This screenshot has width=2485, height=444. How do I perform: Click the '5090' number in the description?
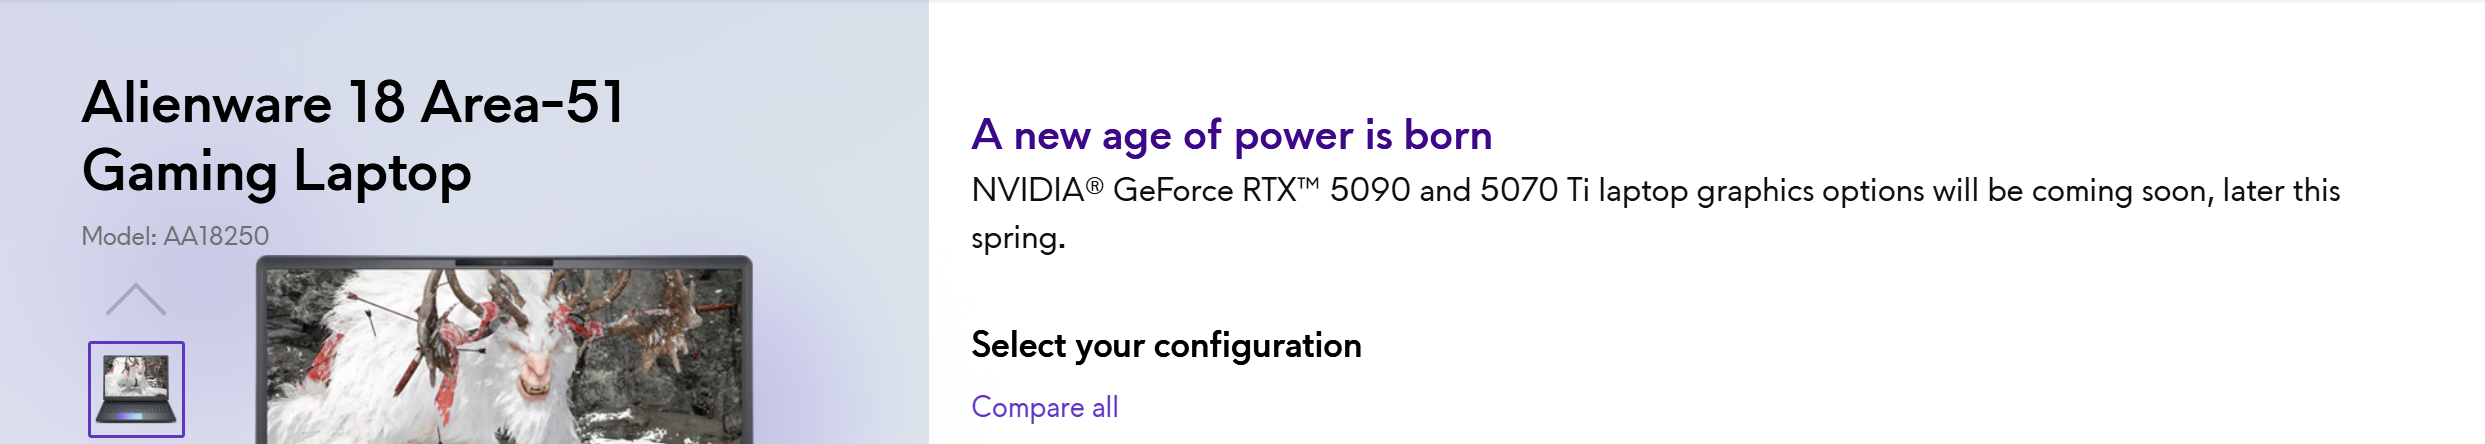pos(1369,190)
